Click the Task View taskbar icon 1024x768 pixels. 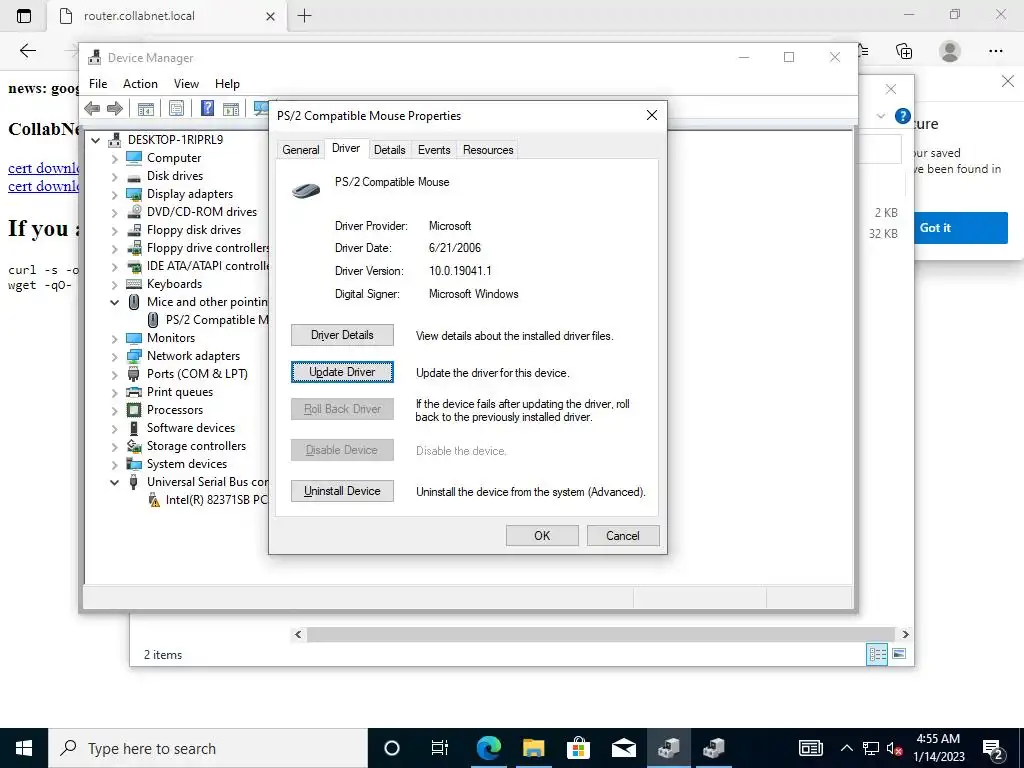(440, 748)
